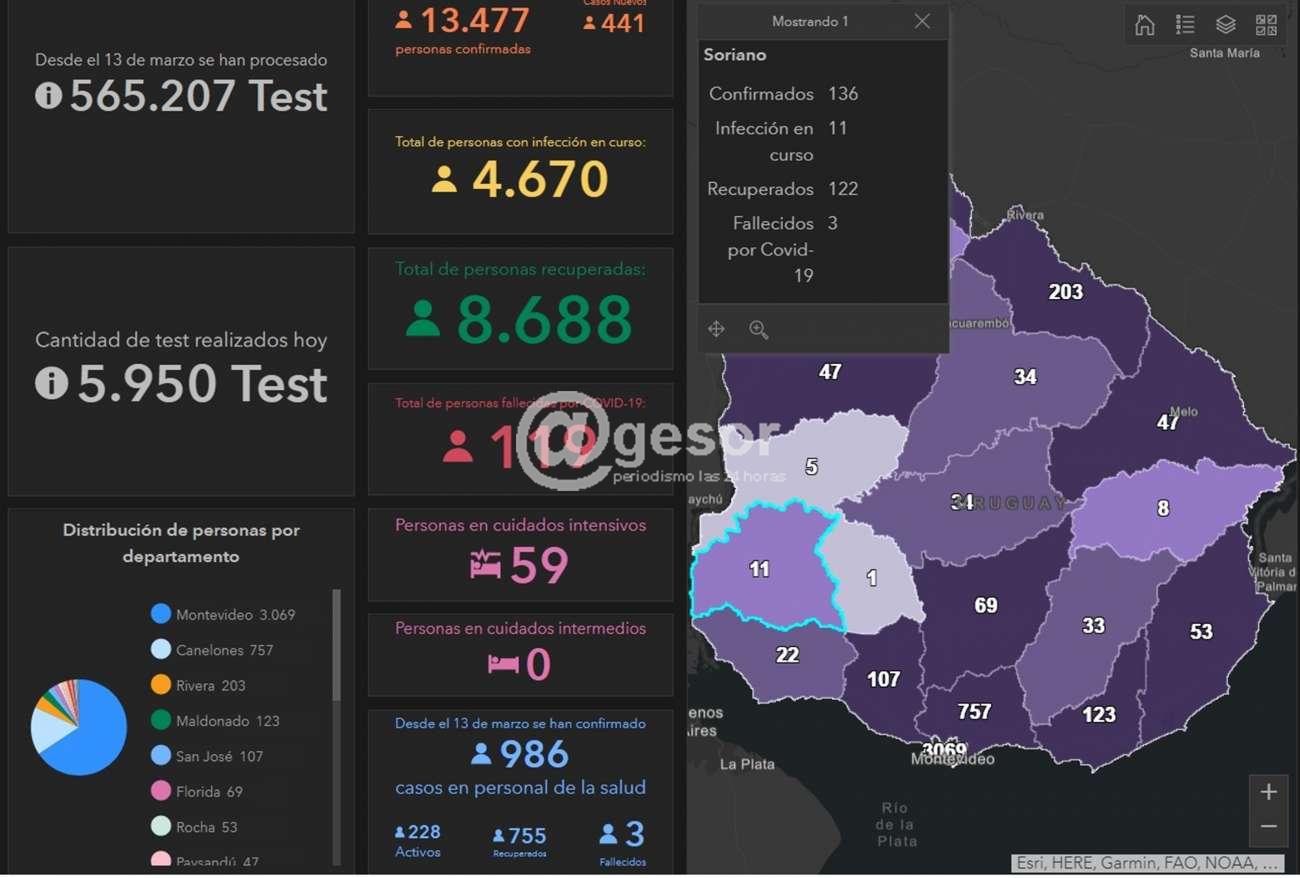The height and width of the screenshot is (878, 1300).
Task: Select the orange Rivera legend swatch
Action: tap(161, 685)
